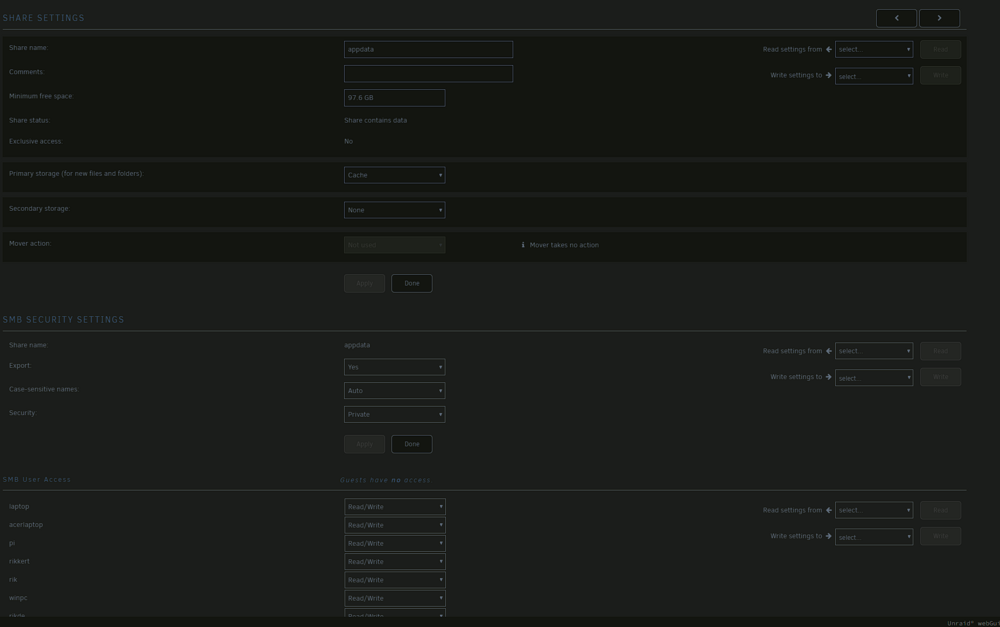Open SMB User Access Write settings to dropdown

874,537
